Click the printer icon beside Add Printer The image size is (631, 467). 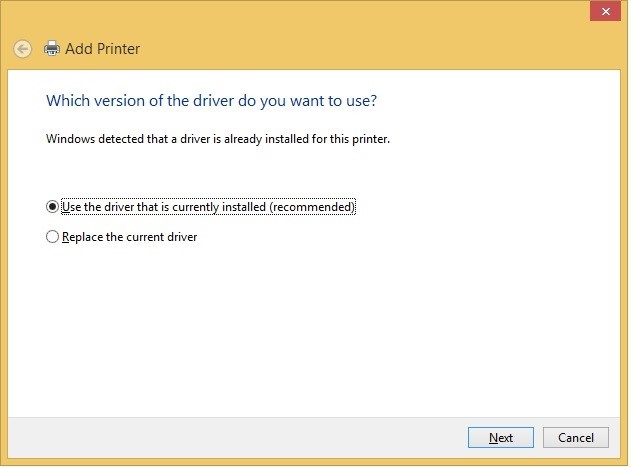pos(52,48)
